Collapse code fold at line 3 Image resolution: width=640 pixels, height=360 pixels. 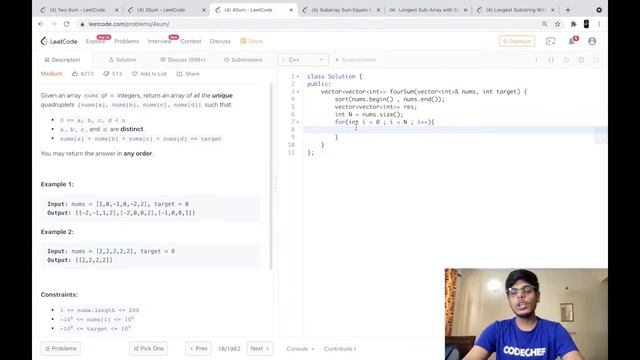point(298,91)
